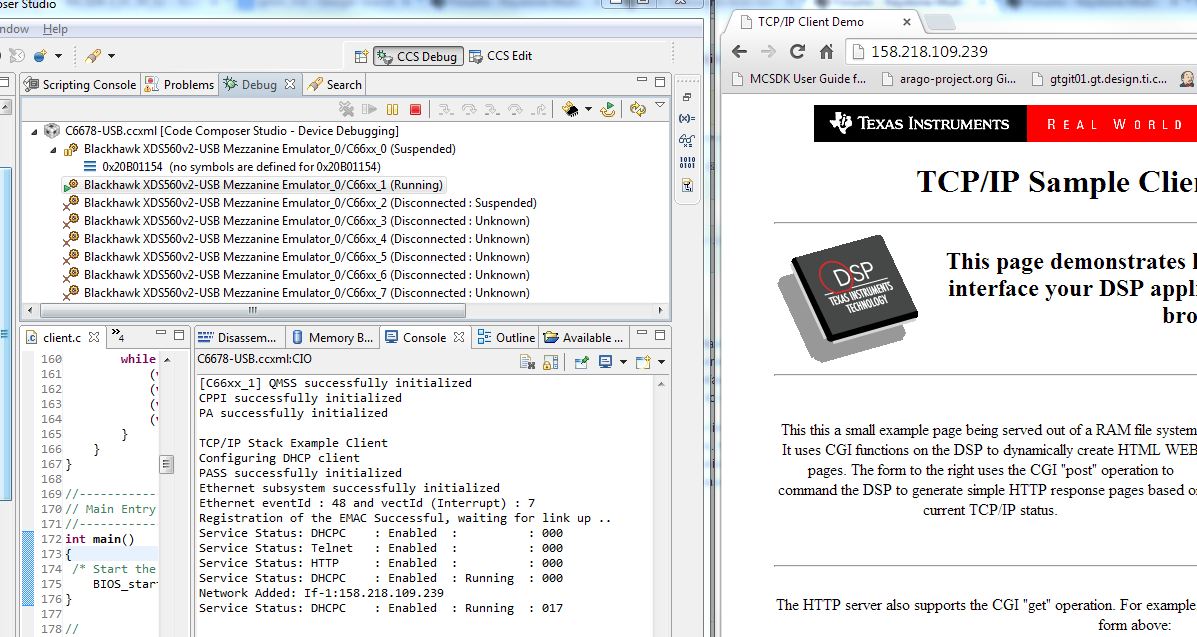Screen dimensions: 1197x637
Task: Reload the TCP/IP Client Demo page
Action: 798,51
